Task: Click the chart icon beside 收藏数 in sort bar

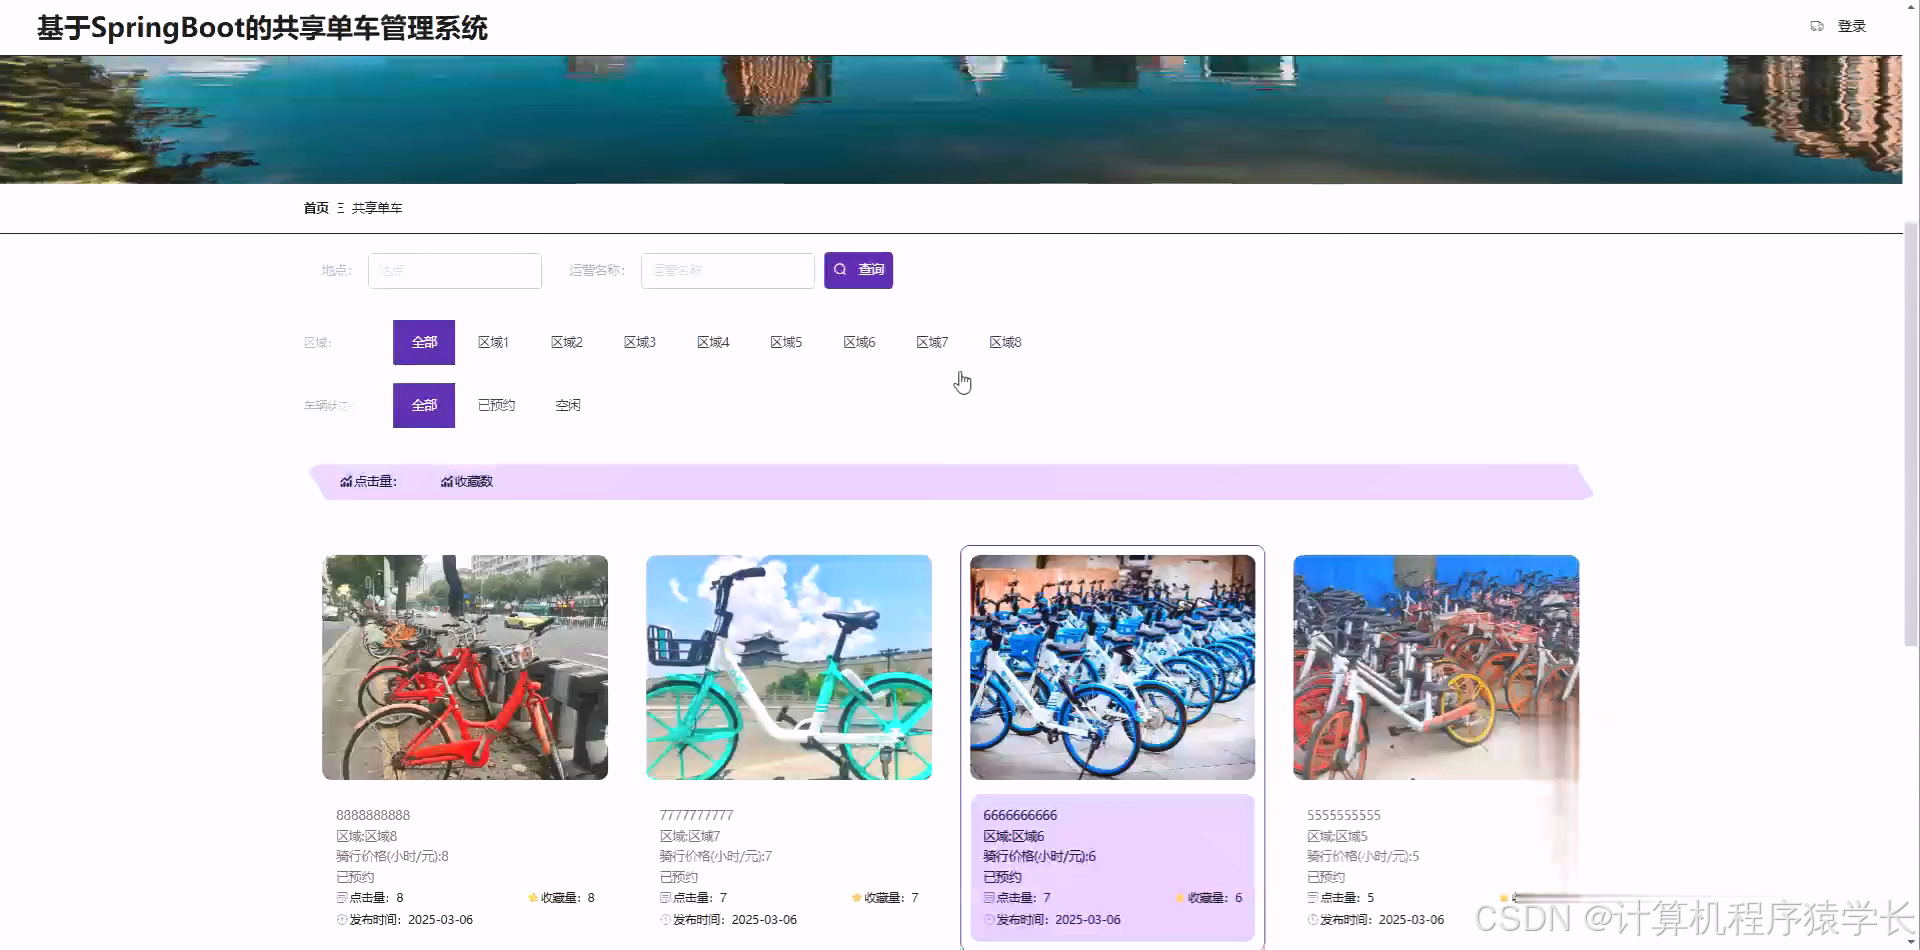Action: (x=446, y=481)
